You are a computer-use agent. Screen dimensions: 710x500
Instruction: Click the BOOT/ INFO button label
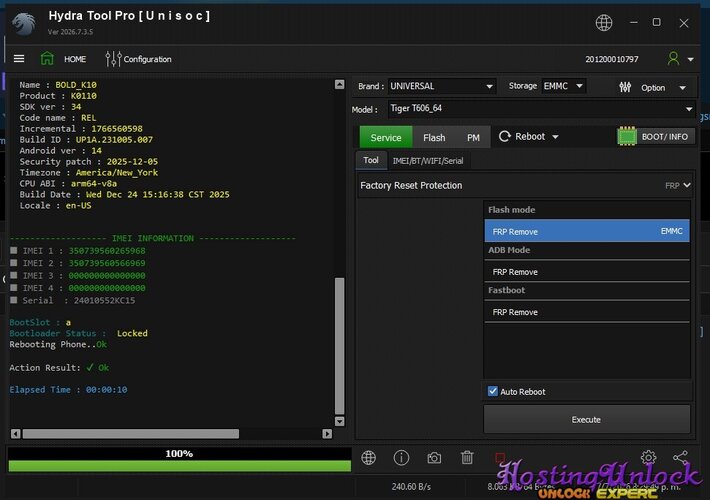664,137
